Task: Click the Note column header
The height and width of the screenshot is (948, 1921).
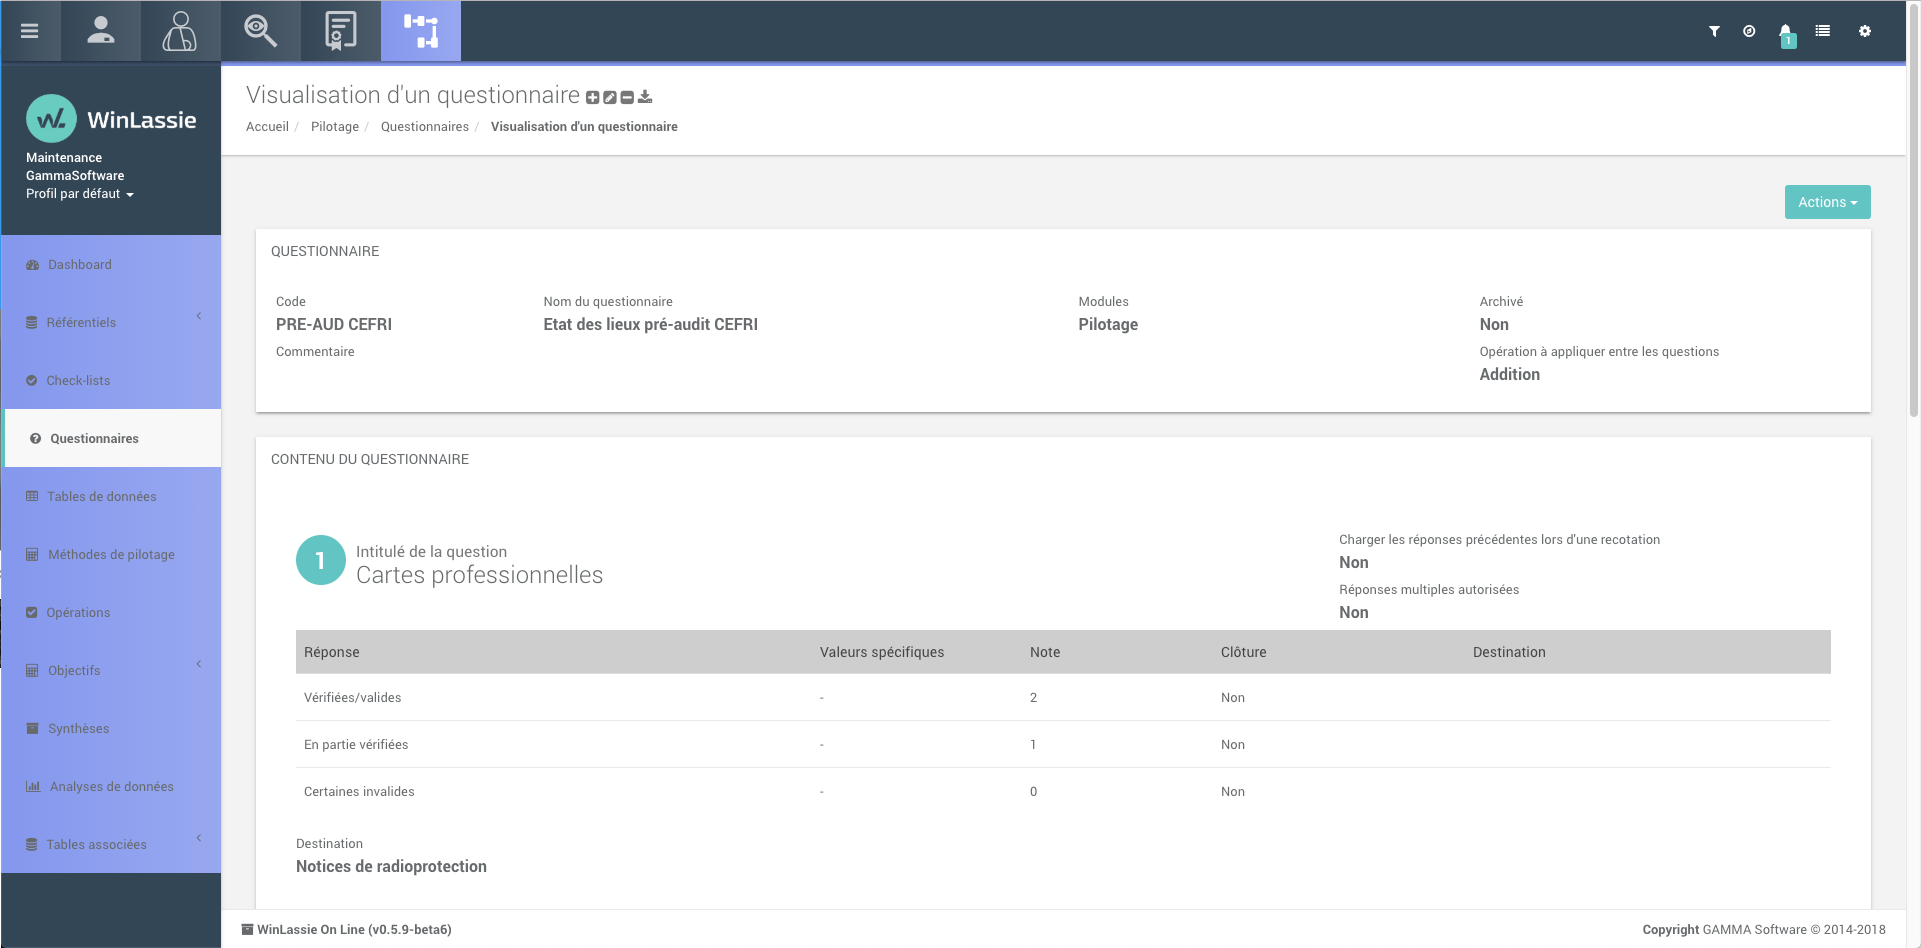Action: coord(1045,652)
